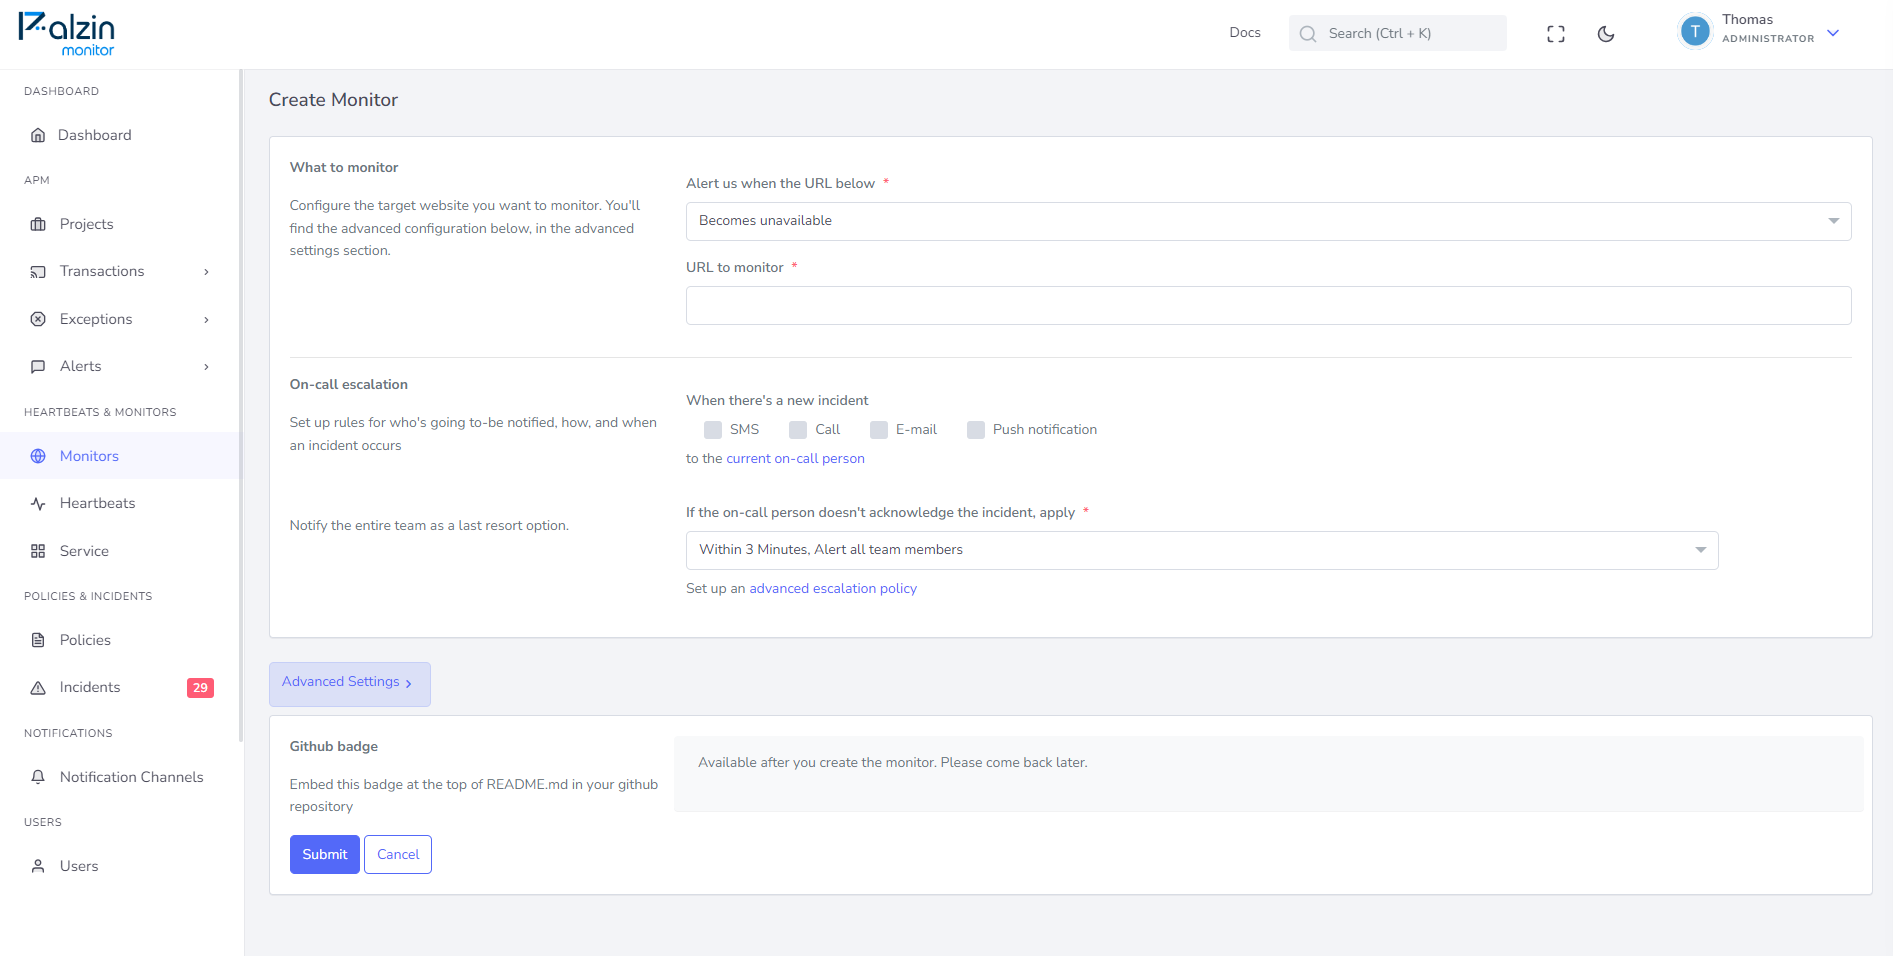Screen dimensions: 1893x956
Task: Expand the Alerts submenu chevron
Action: pyautogui.click(x=207, y=367)
